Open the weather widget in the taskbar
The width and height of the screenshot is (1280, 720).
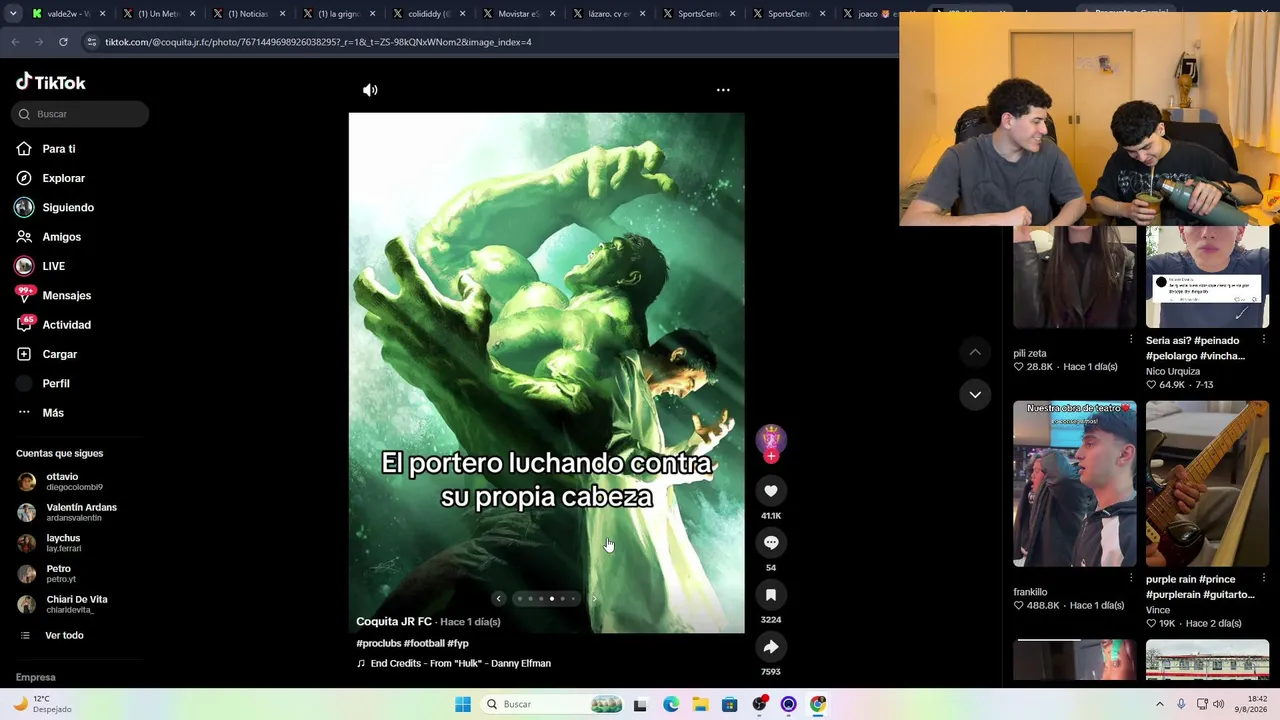pyautogui.click(x=42, y=704)
